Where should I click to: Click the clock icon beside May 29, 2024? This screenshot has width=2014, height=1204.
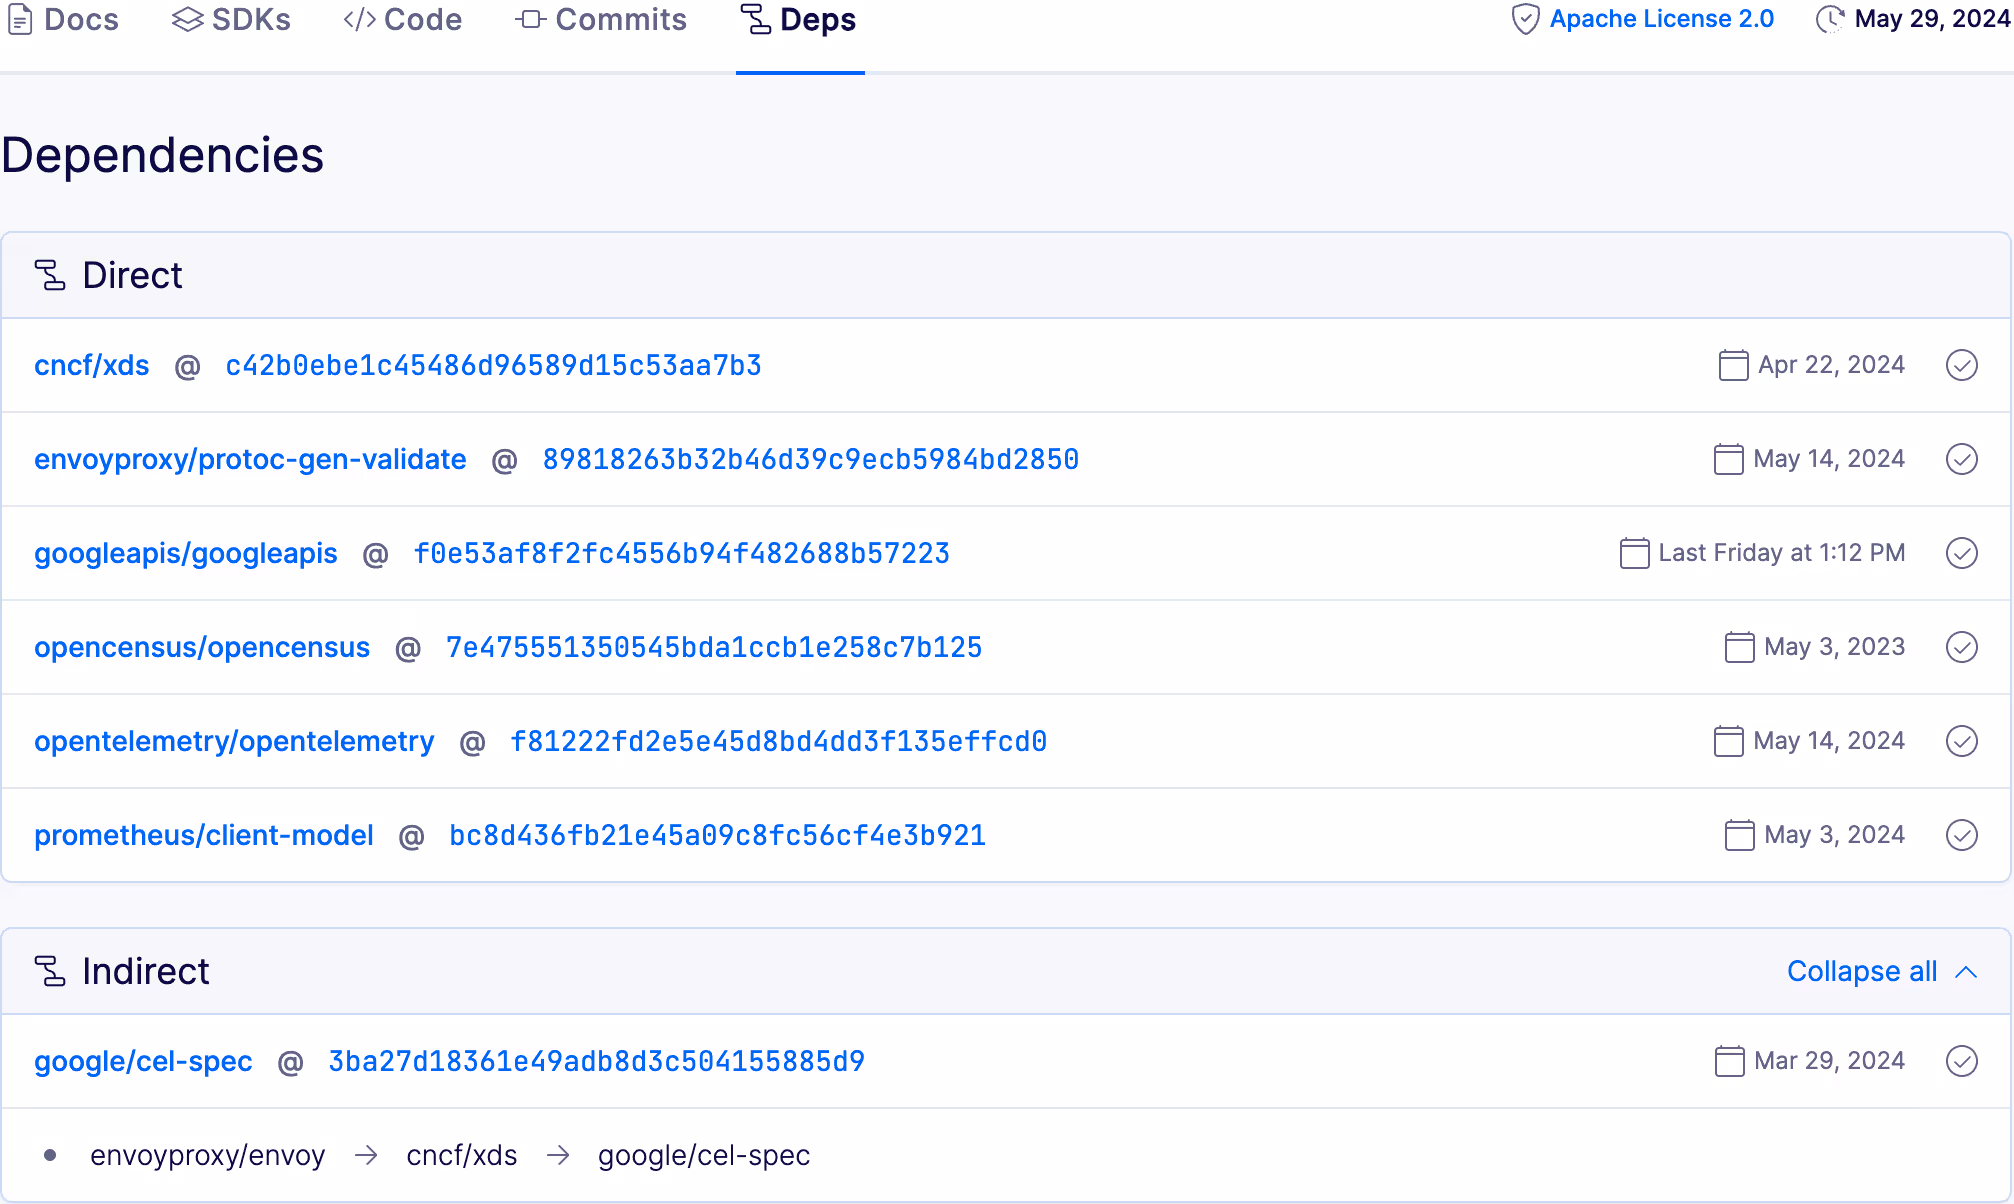pyautogui.click(x=1831, y=19)
